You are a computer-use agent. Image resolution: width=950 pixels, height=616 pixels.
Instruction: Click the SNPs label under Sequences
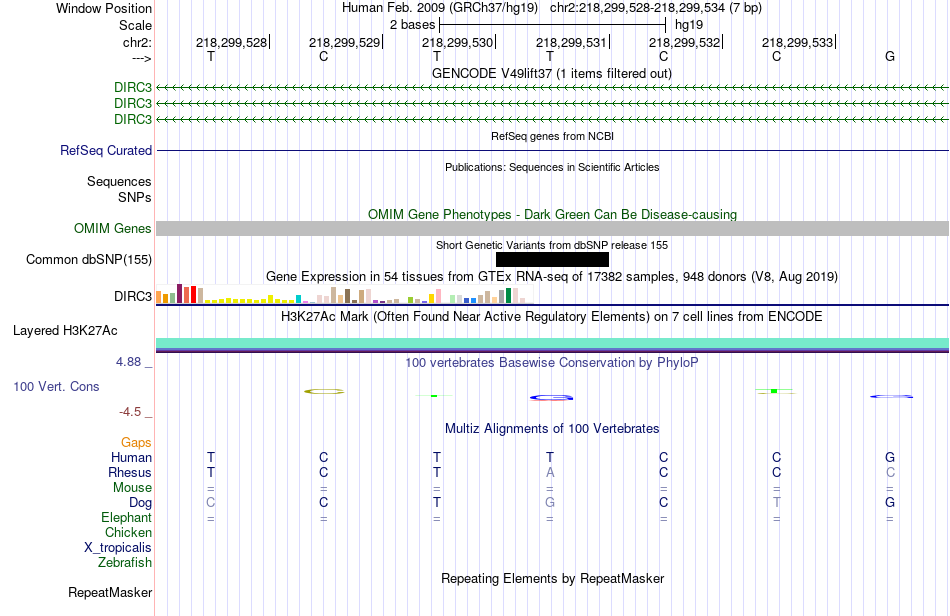tap(135, 197)
